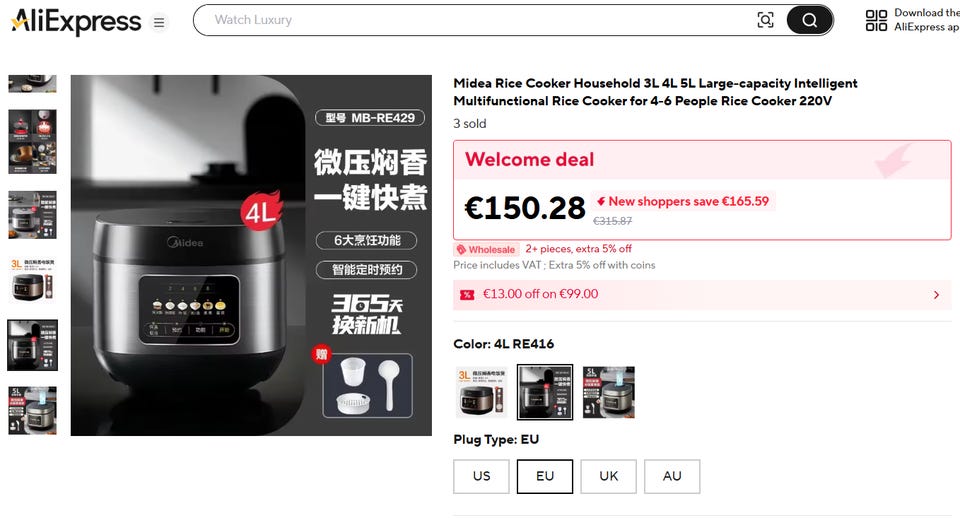Expand the €13.00 off coupon arrow
This screenshot has width=960, height=518.
936,295
